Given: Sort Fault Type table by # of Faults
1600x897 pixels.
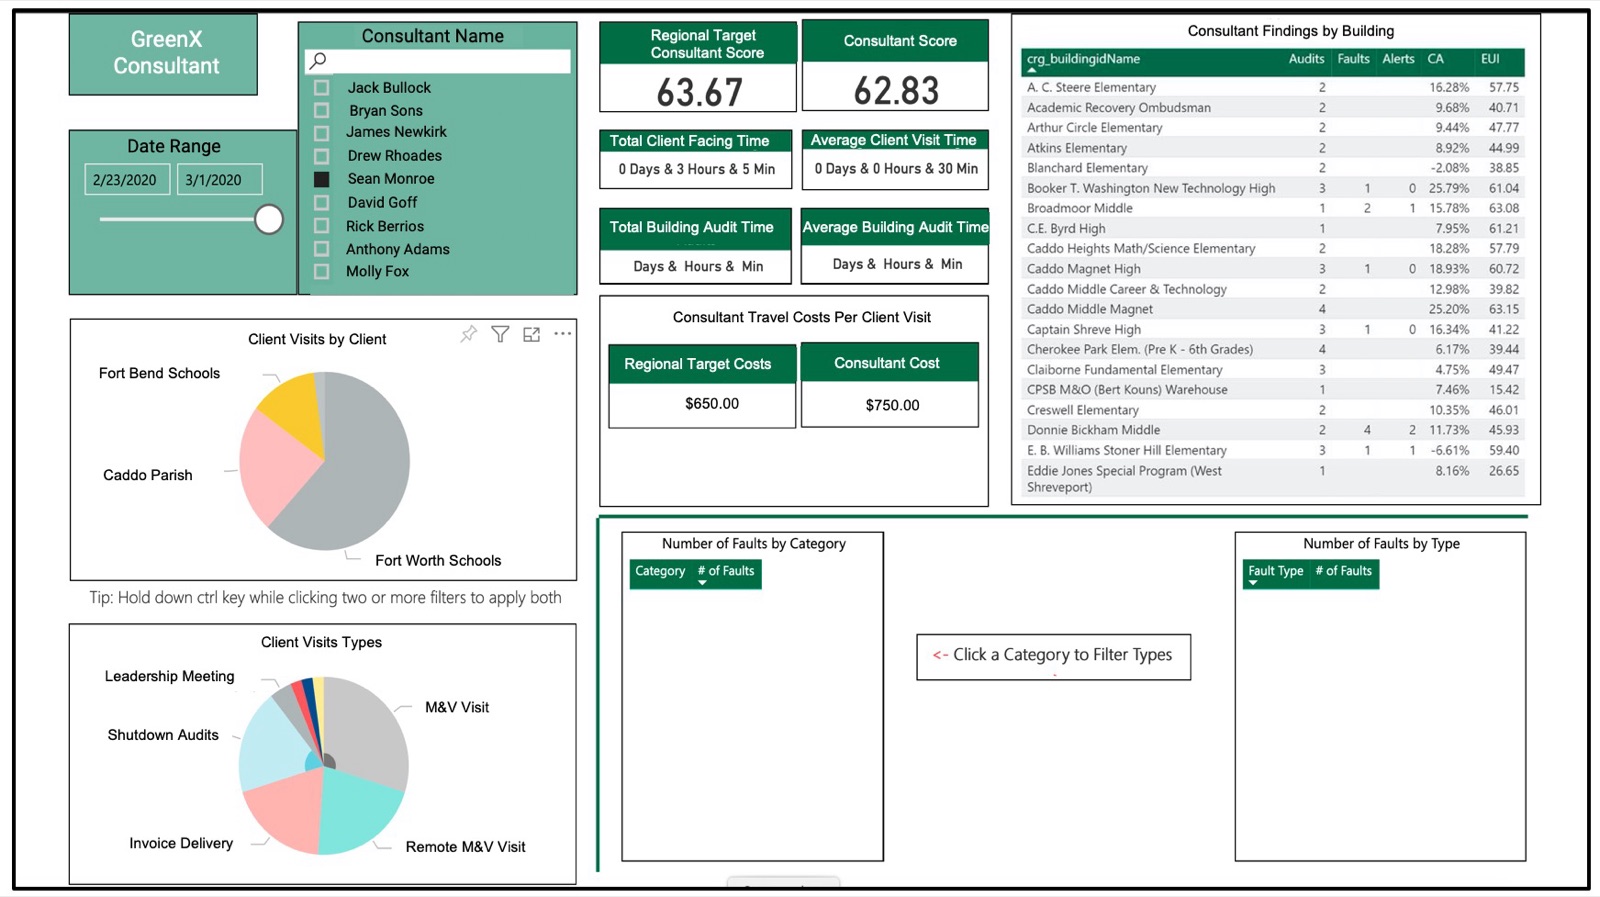Looking at the screenshot, I should click(x=1343, y=571).
